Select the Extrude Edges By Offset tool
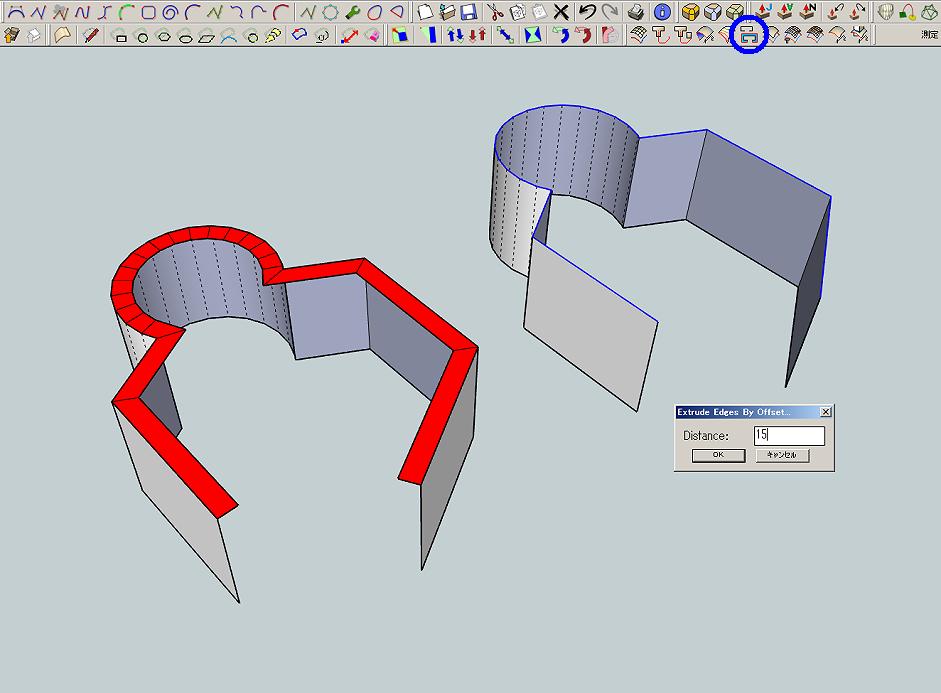The height and width of the screenshot is (693, 941). 750,35
